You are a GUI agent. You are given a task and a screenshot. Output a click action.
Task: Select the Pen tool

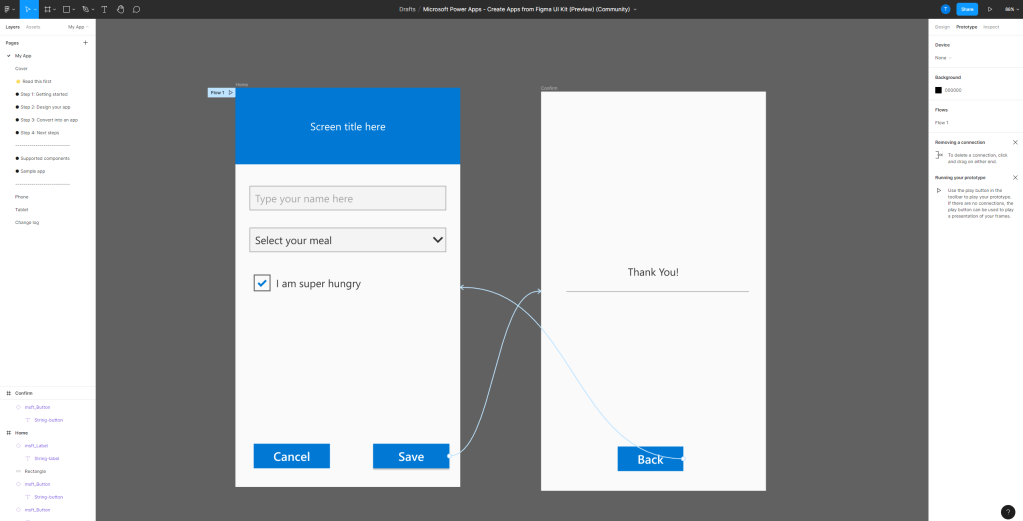coord(86,9)
